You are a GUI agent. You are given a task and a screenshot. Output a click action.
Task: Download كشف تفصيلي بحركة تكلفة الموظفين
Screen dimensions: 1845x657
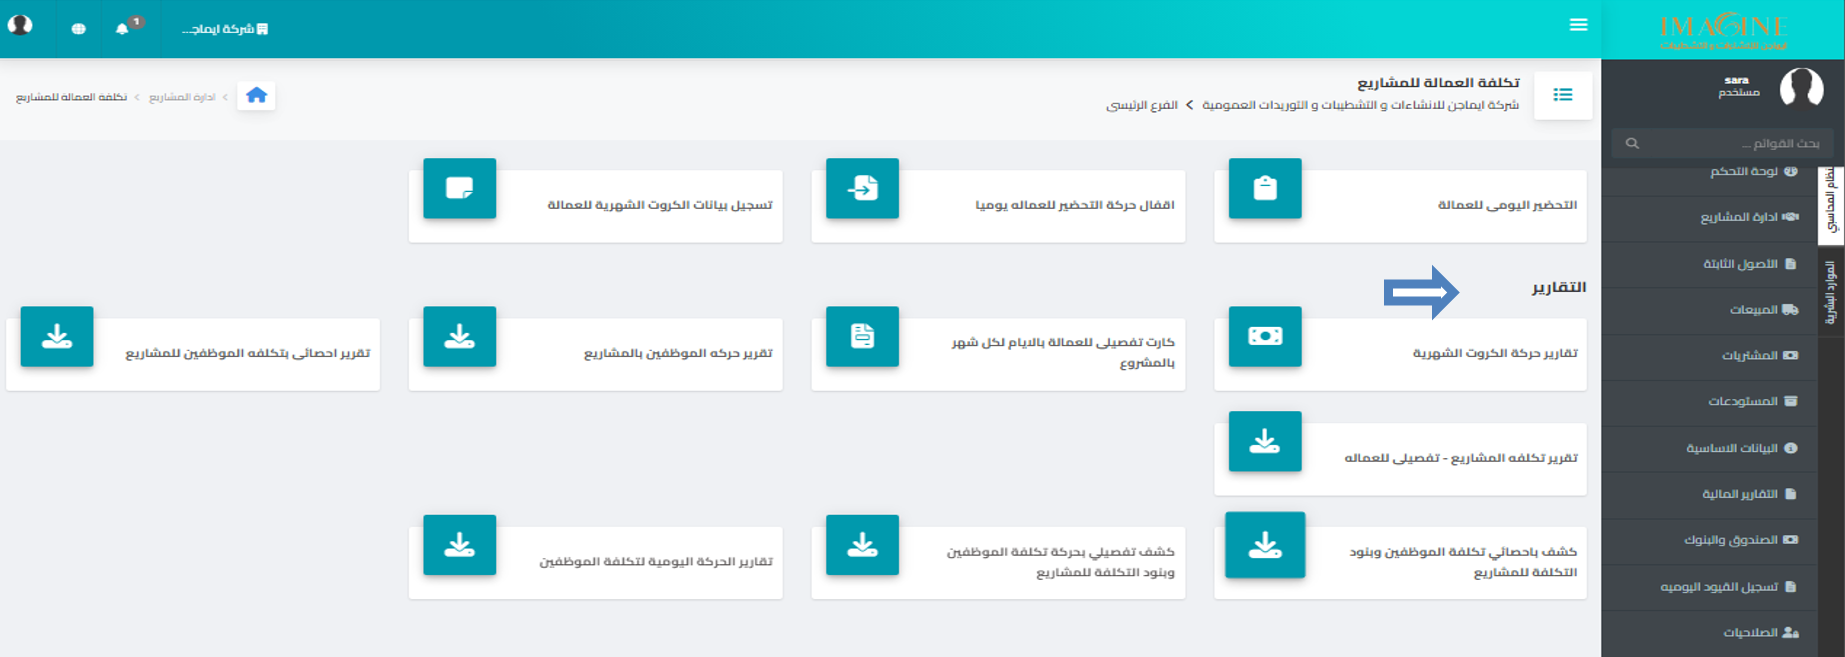(998, 562)
